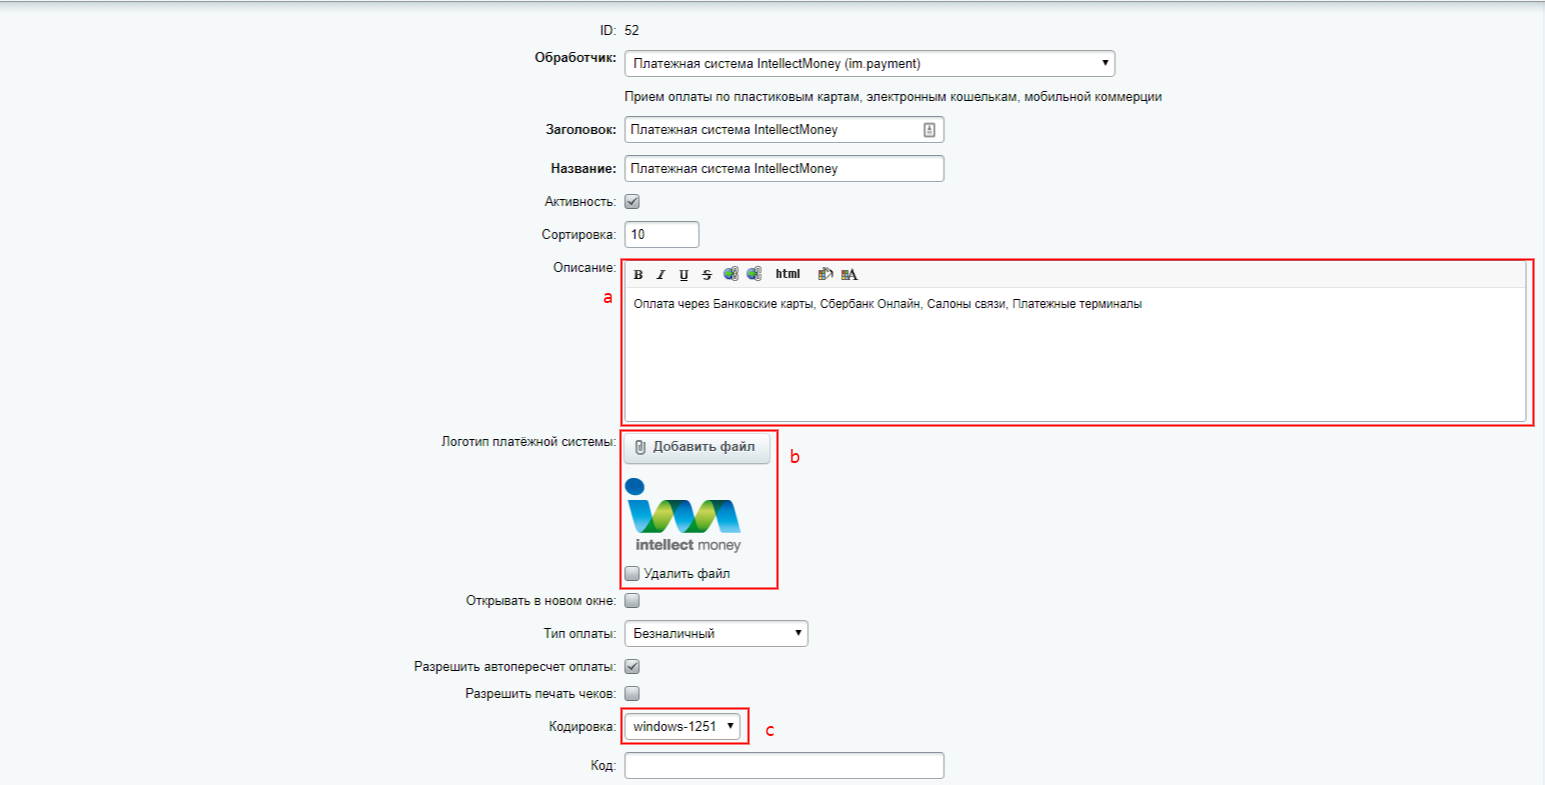
Task: Toggle italic formatting in the description editor
Action: [661, 275]
